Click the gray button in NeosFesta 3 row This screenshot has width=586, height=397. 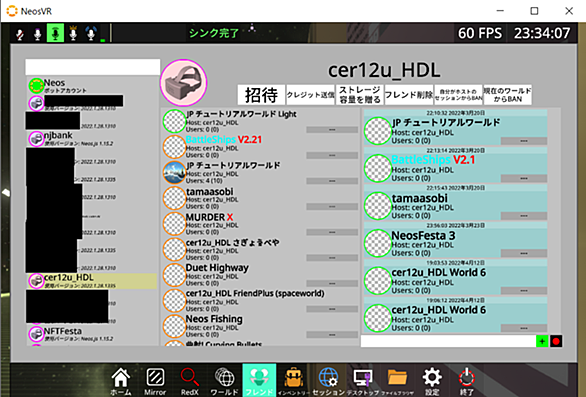(524, 253)
